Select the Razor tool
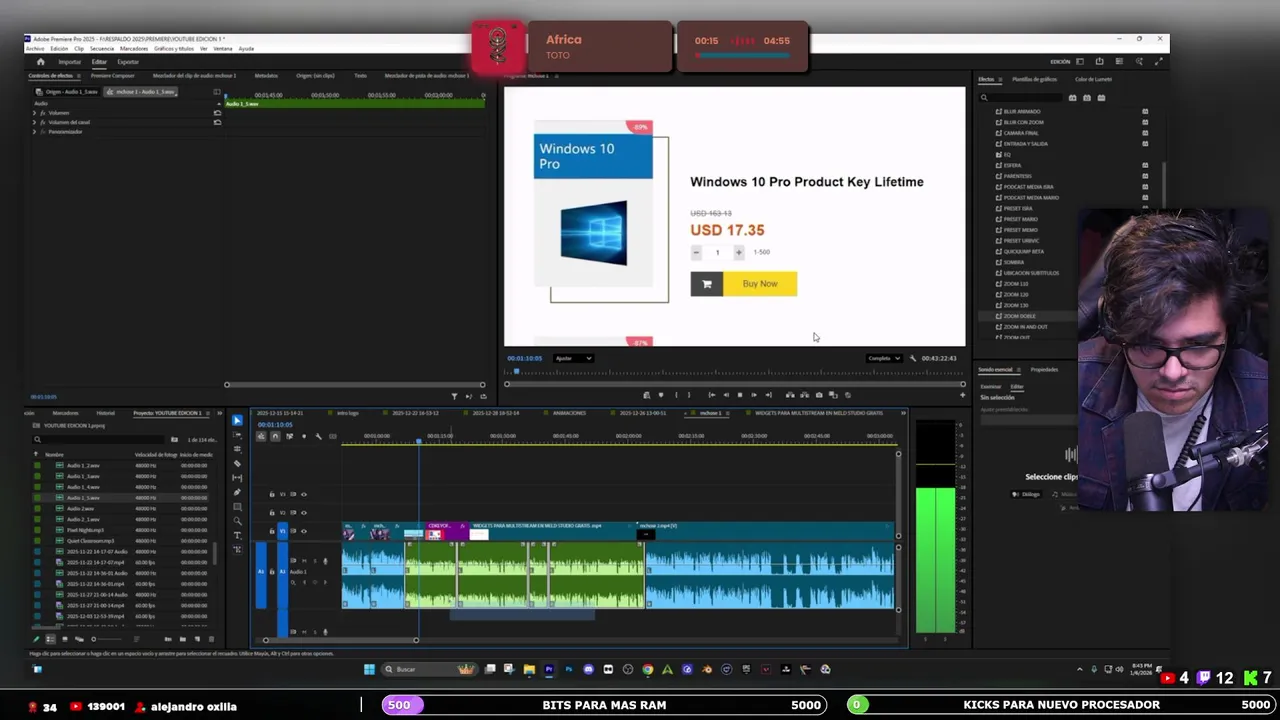The height and width of the screenshot is (720, 1280). (237, 464)
